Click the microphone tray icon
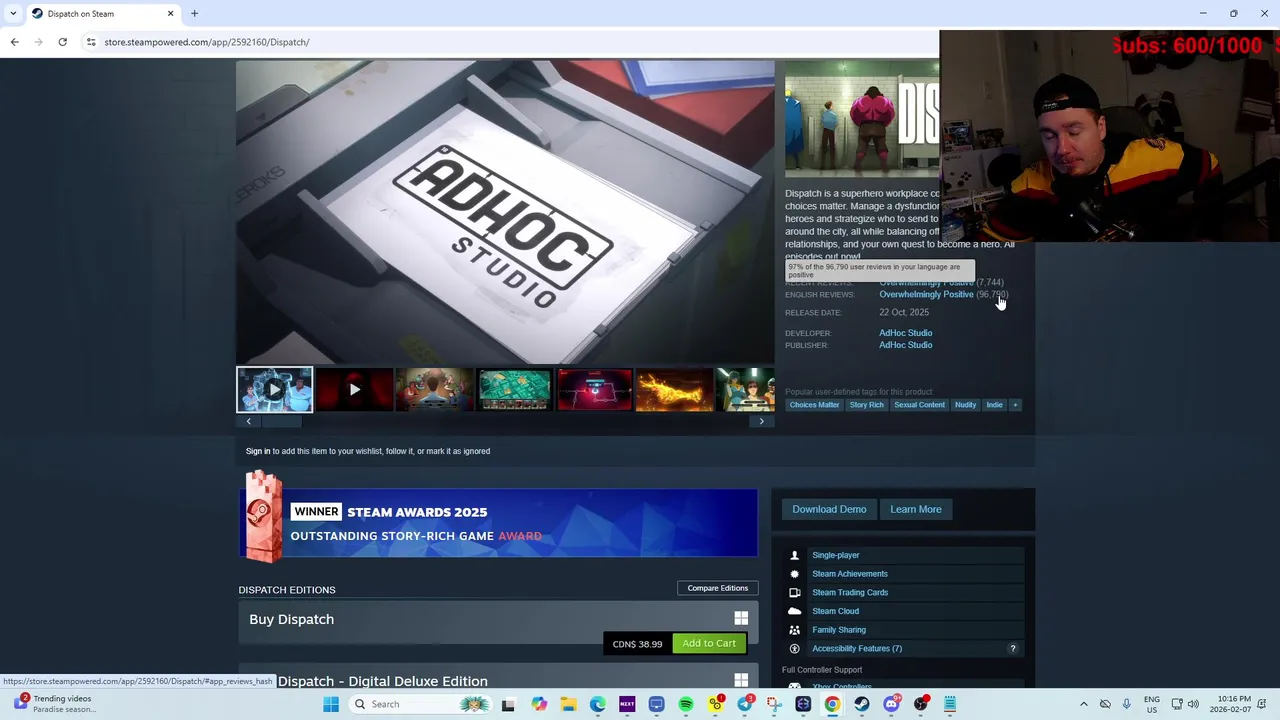 pos(1127,704)
